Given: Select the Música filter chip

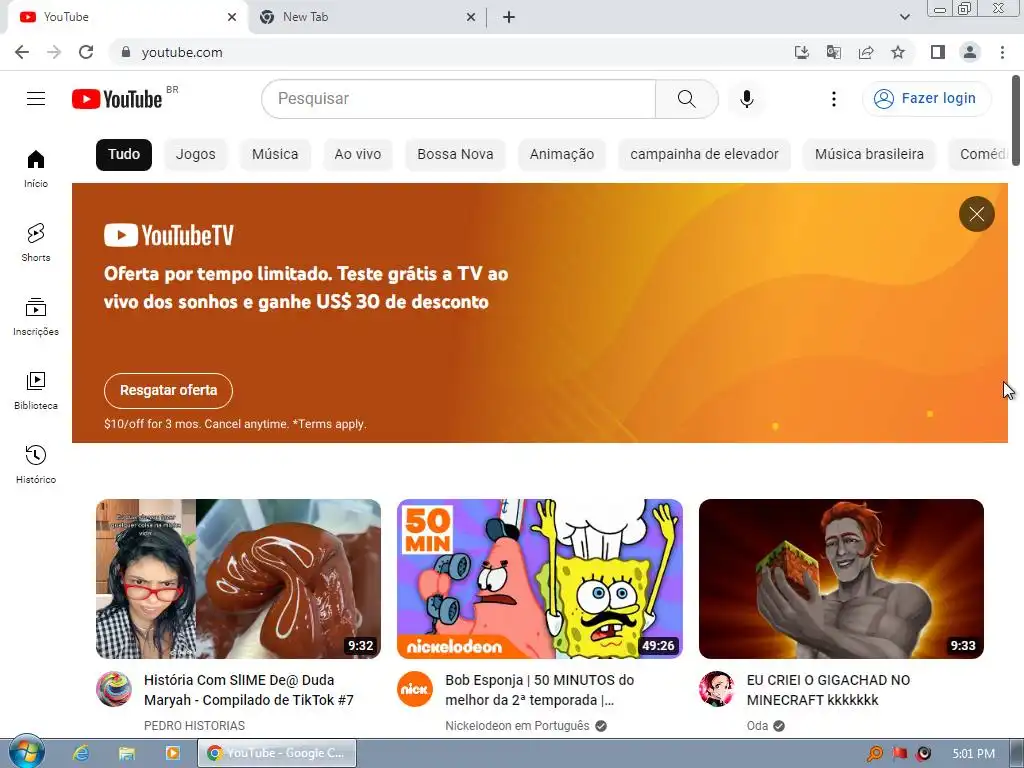Looking at the screenshot, I should coord(275,155).
